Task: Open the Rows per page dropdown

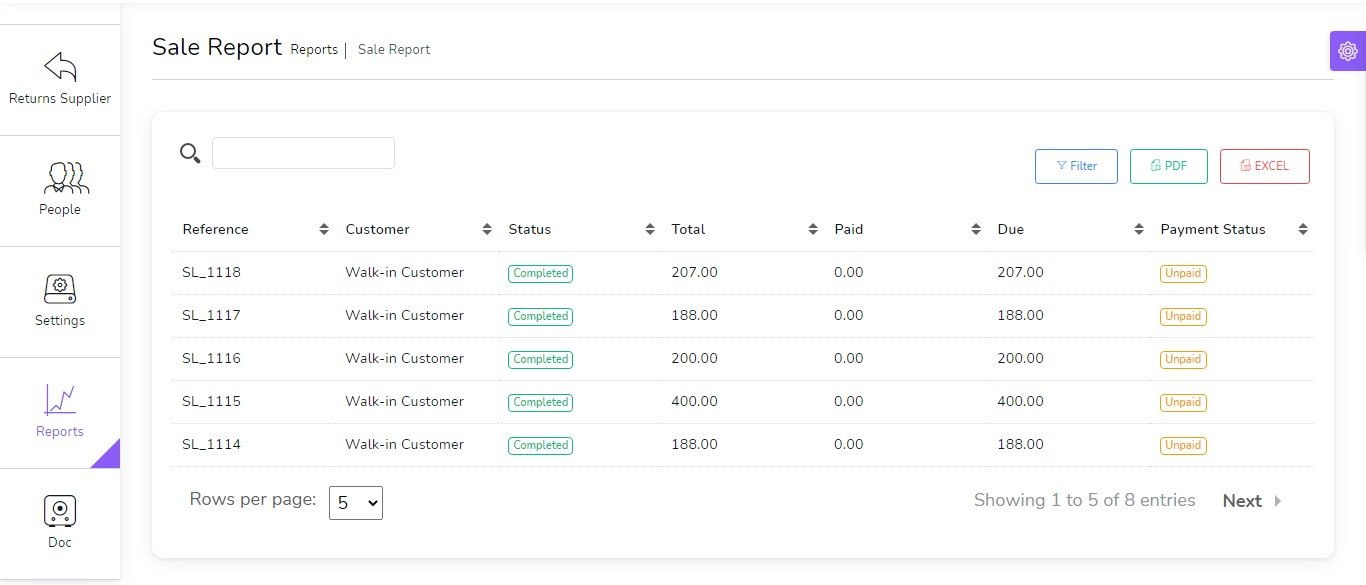Action: click(x=356, y=503)
